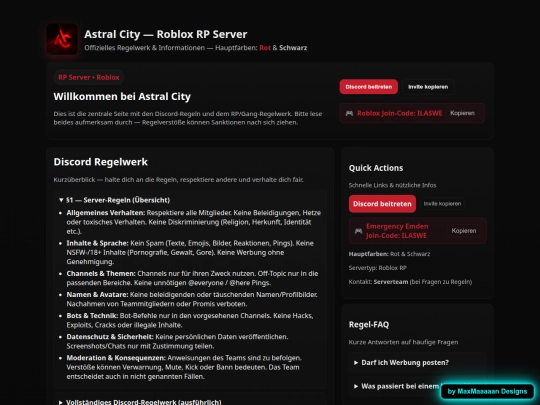Viewport: 540px width, 405px height.
Task: Open the 'by MaxMaaaaan Designs' credit badge
Action: pyautogui.click(x=487, y=392)
